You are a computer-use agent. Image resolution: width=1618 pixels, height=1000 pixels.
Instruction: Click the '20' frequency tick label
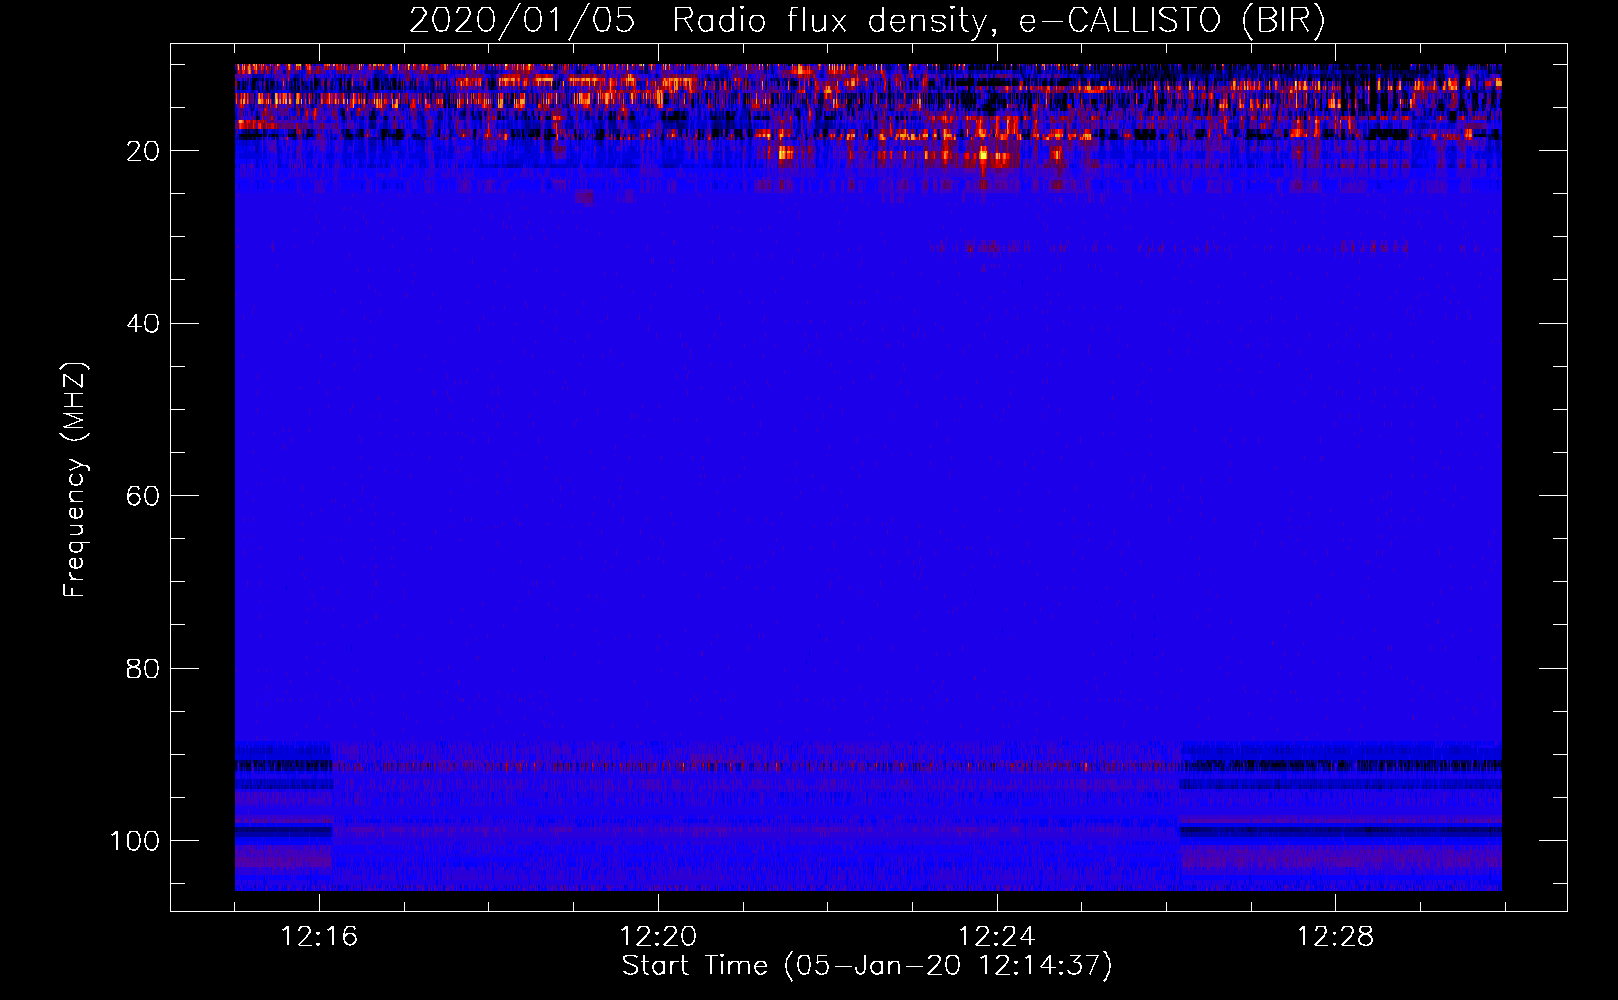[143, 151]
